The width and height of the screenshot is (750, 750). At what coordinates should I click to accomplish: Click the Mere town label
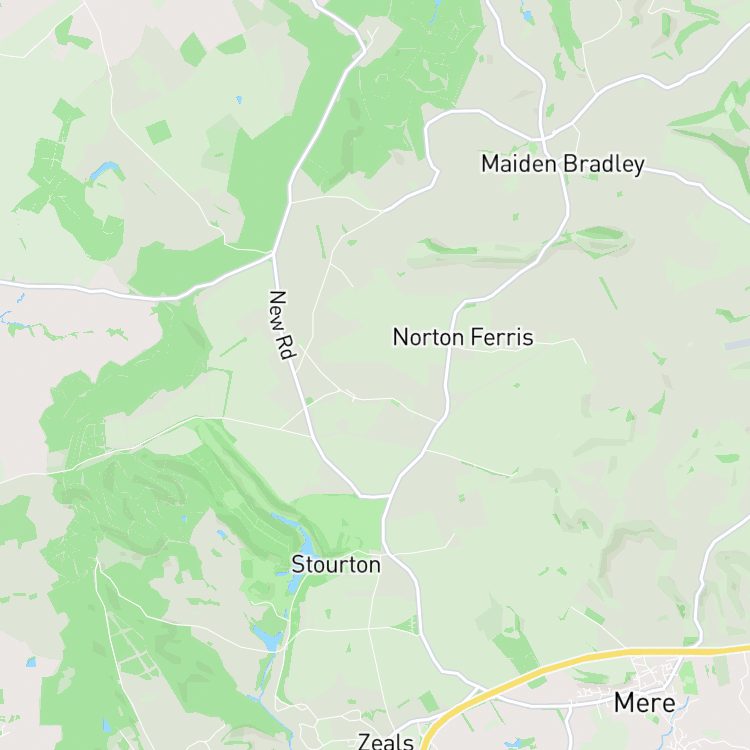644,703
